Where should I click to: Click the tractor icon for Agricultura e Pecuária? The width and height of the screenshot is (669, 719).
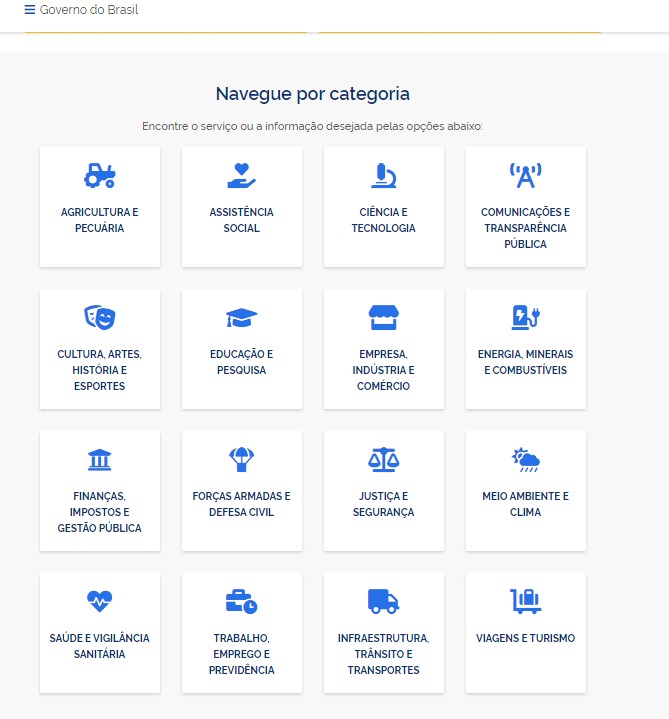click(100, 176)
